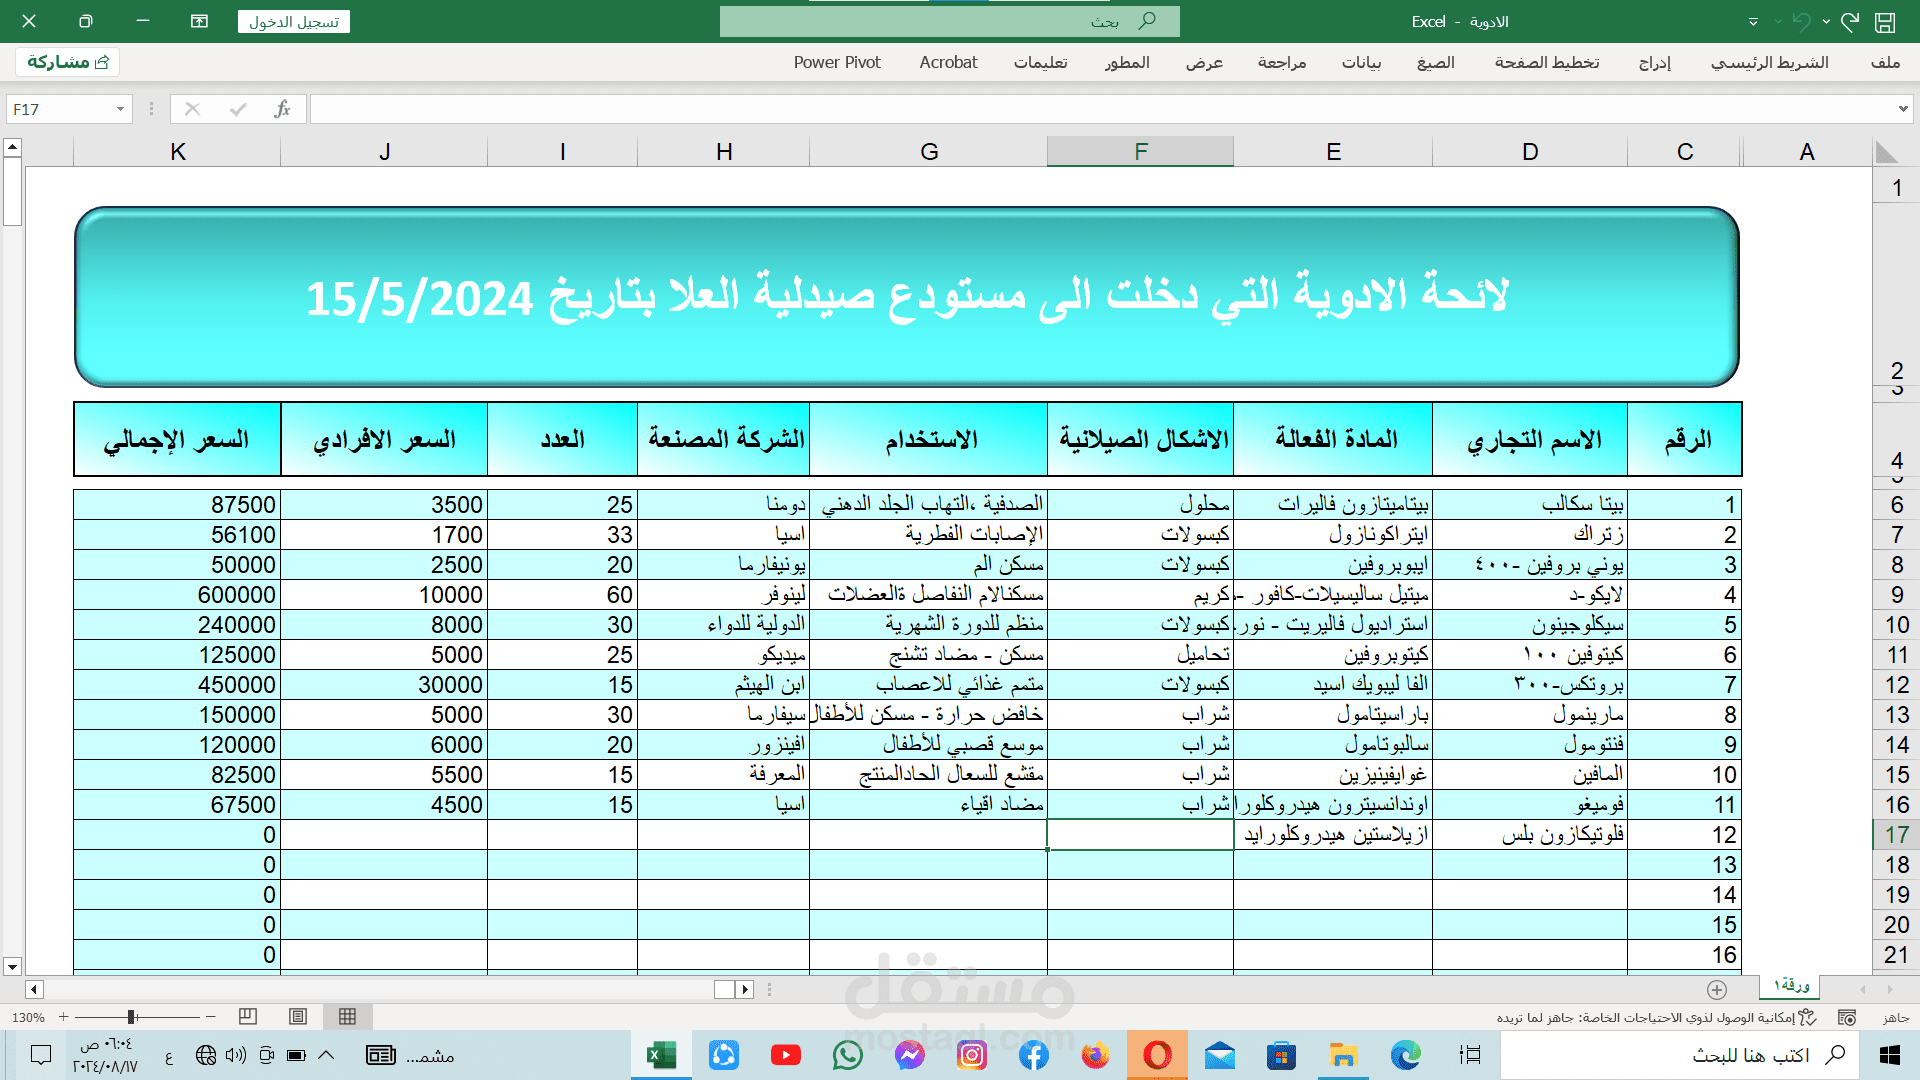Open the notification center icon
Viewport: 1920px width, 1080px height.
(x=41, y=1055)
